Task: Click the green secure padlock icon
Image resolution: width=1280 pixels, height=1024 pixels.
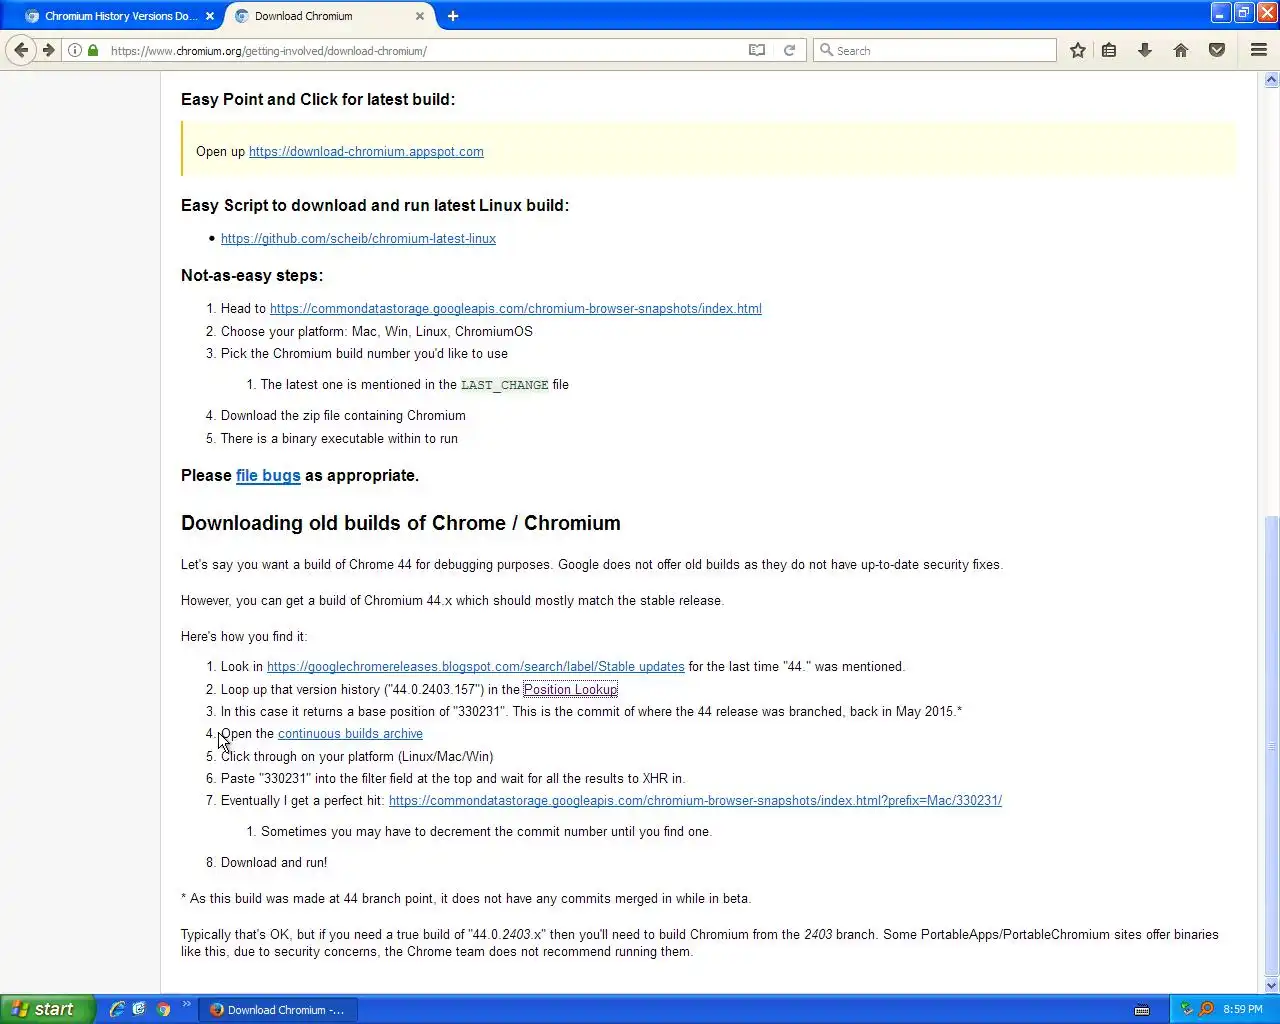Action: click(x=93, y=50)
